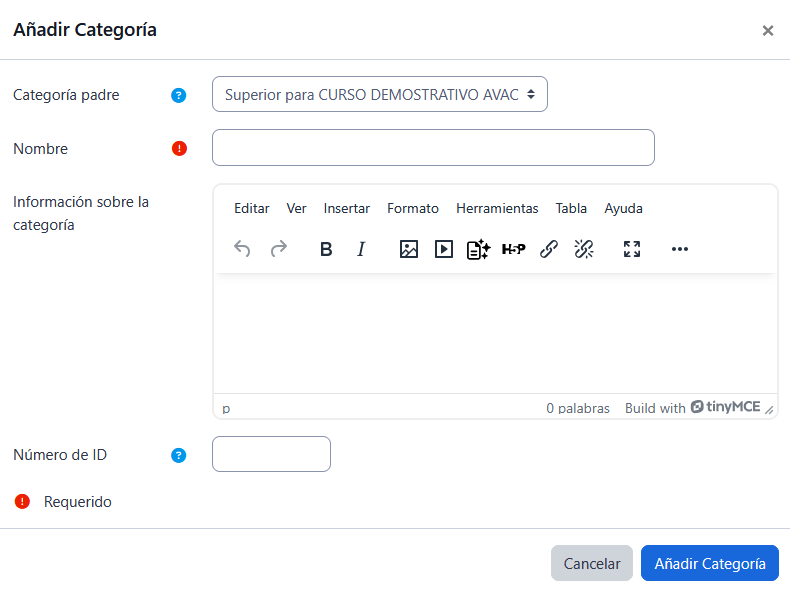Click the Undo arrow in editor toolbar
The height and width of the screenshot is (593, 790).
point(242,249)
